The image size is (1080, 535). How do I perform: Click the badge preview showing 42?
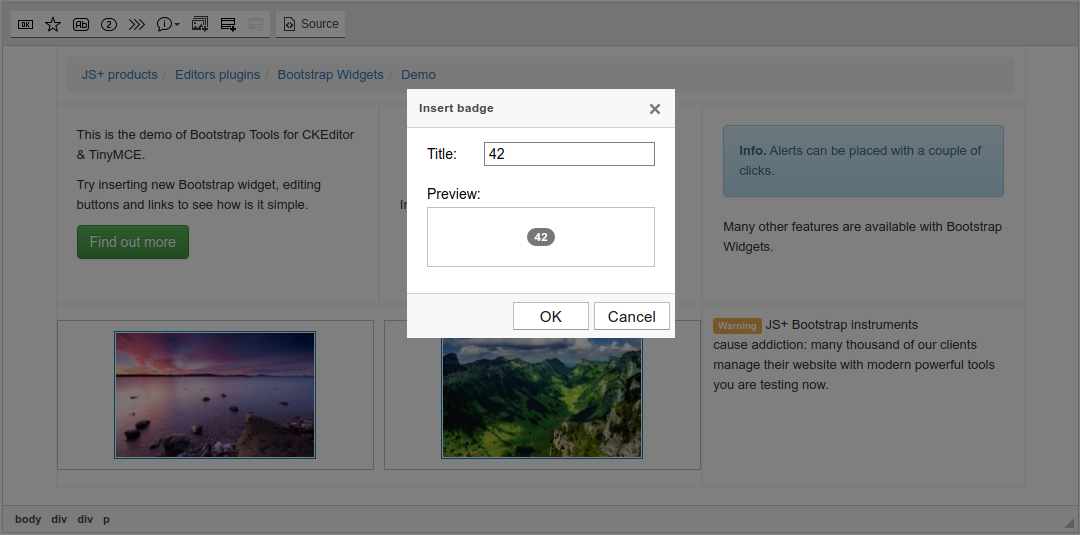pos(541,237)
